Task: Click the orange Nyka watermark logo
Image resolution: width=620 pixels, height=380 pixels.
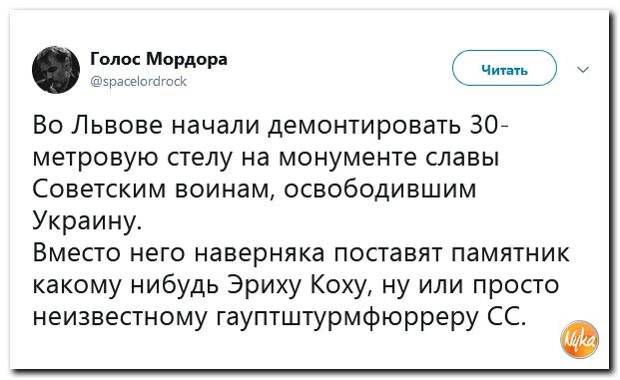Action: pos(580,339)
